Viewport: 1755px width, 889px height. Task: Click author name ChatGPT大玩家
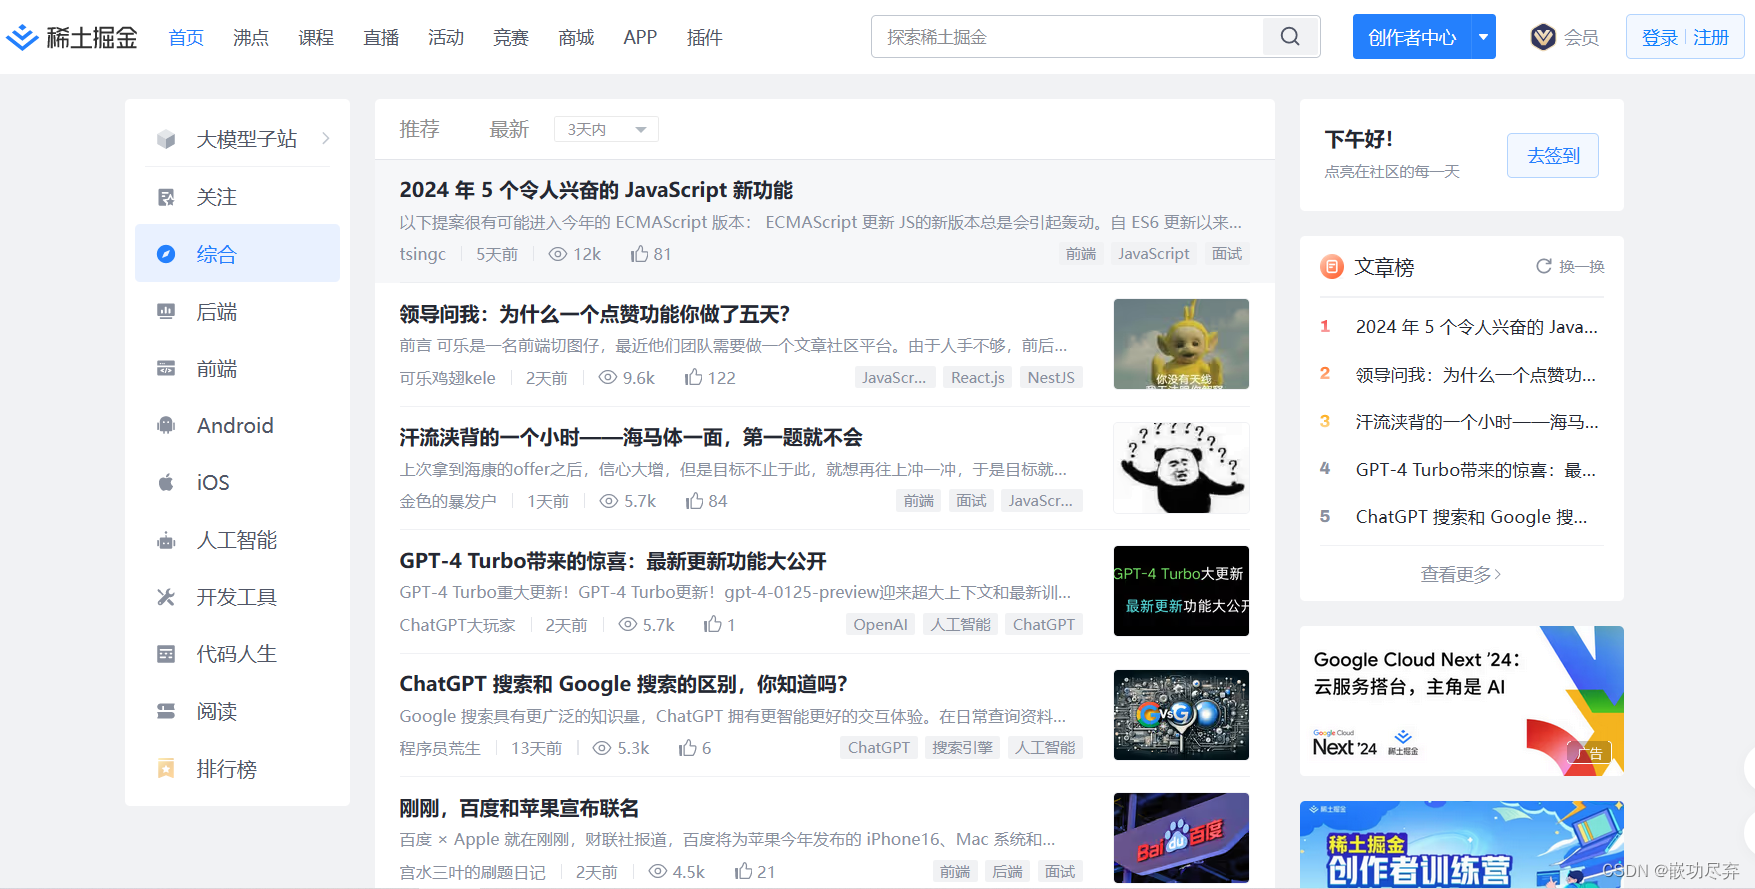(x=458, y=625)
